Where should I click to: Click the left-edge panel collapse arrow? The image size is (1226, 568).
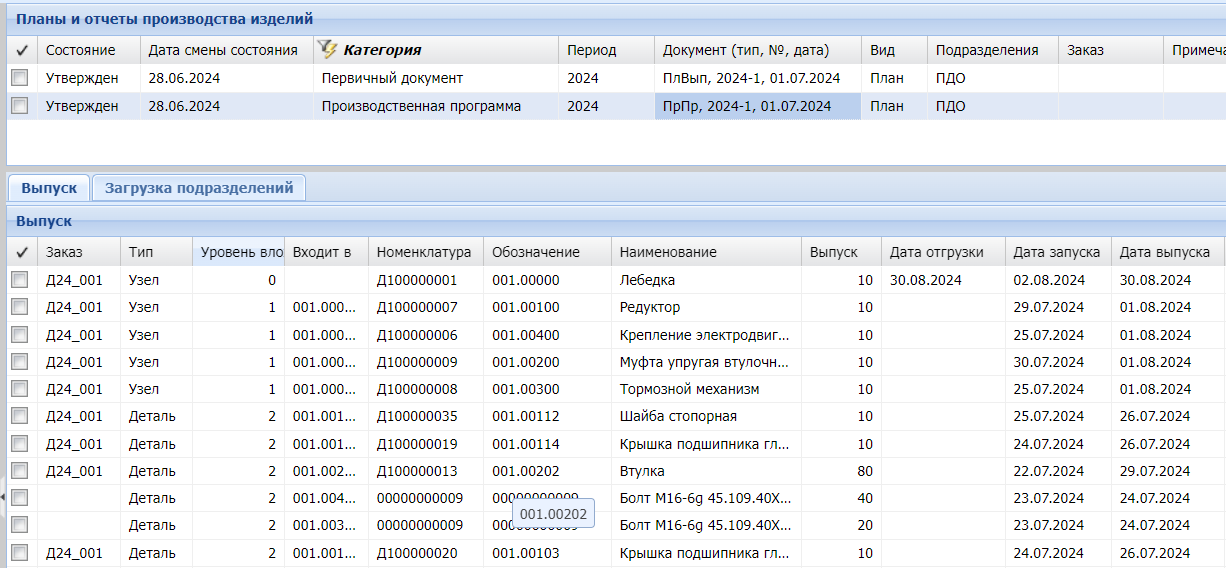[3, 496]
